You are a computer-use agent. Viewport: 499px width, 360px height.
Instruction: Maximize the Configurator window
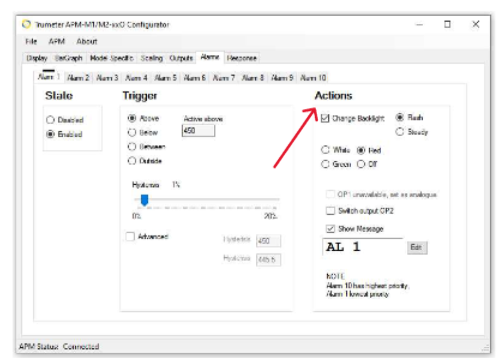447,24
